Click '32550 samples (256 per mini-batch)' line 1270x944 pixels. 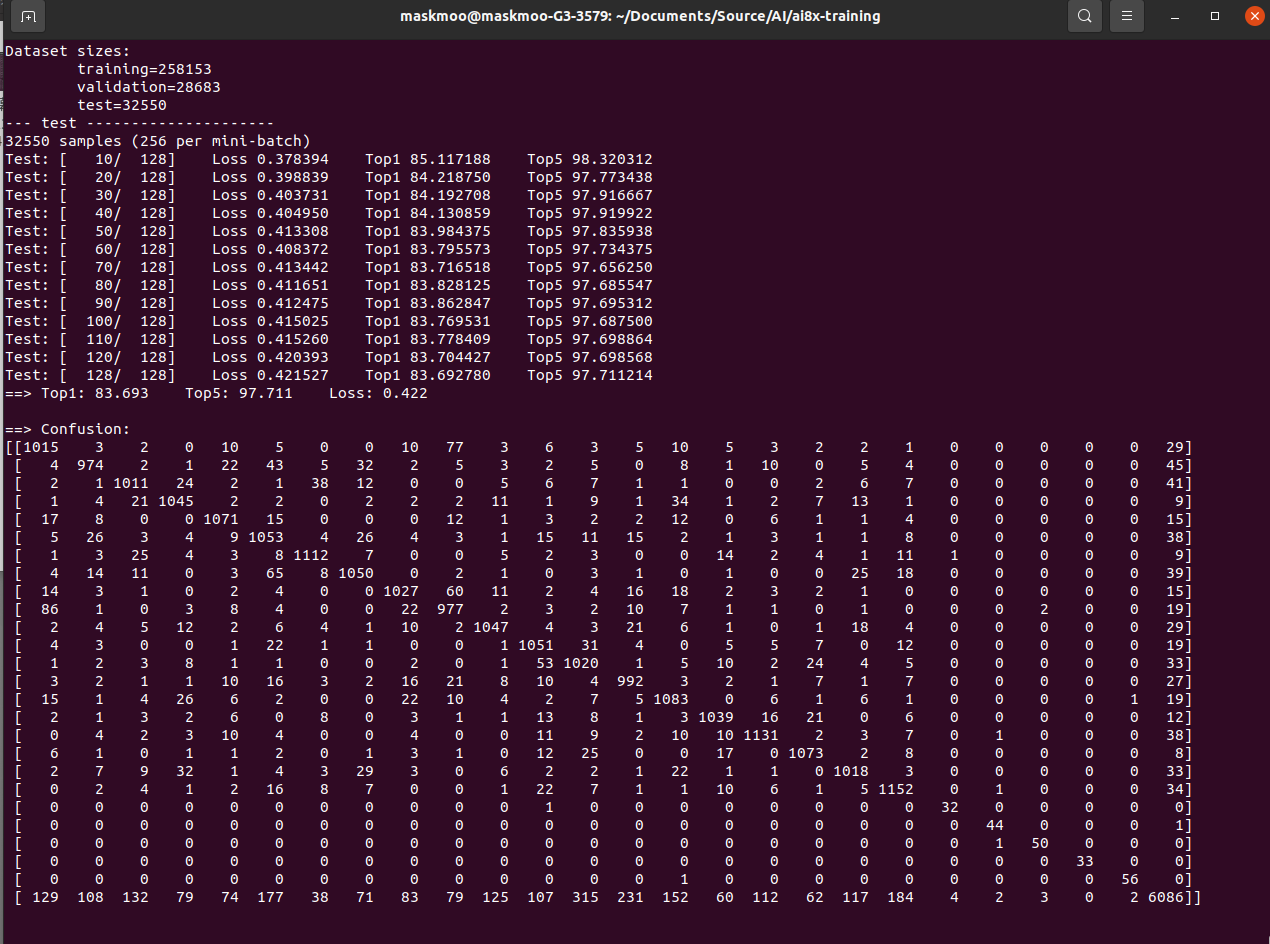click(x=158, y=141)
